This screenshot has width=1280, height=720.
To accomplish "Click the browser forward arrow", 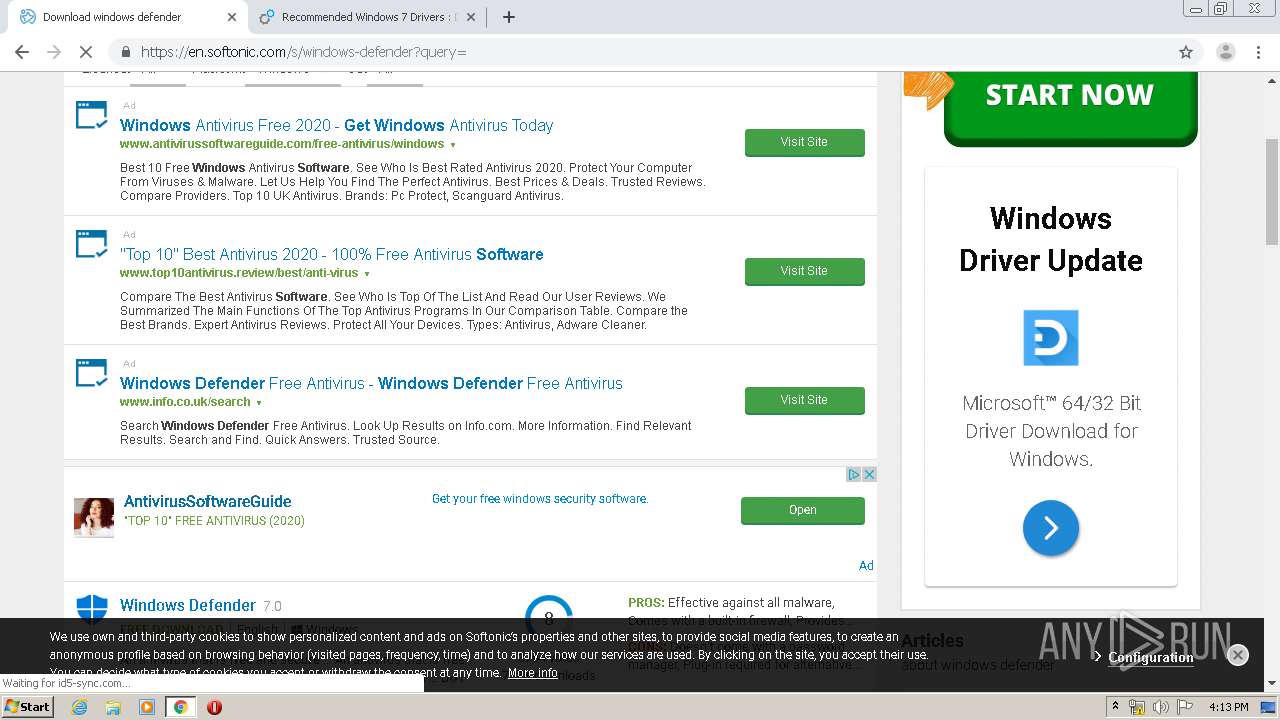I will (54, 52).
